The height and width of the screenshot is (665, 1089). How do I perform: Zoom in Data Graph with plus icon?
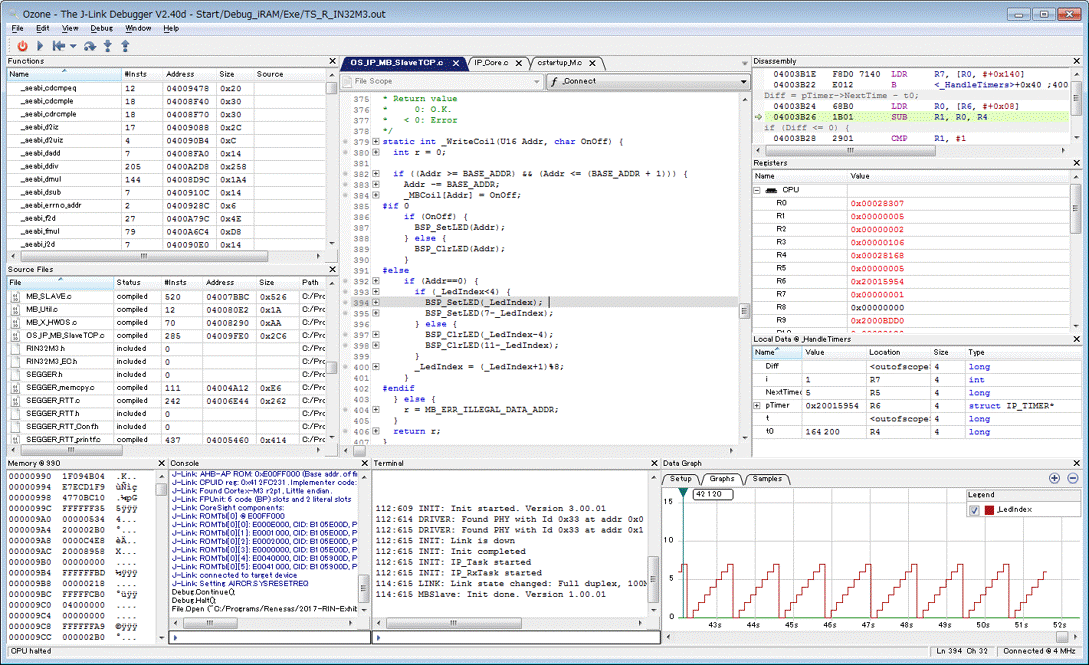[x=1054, y=479]
